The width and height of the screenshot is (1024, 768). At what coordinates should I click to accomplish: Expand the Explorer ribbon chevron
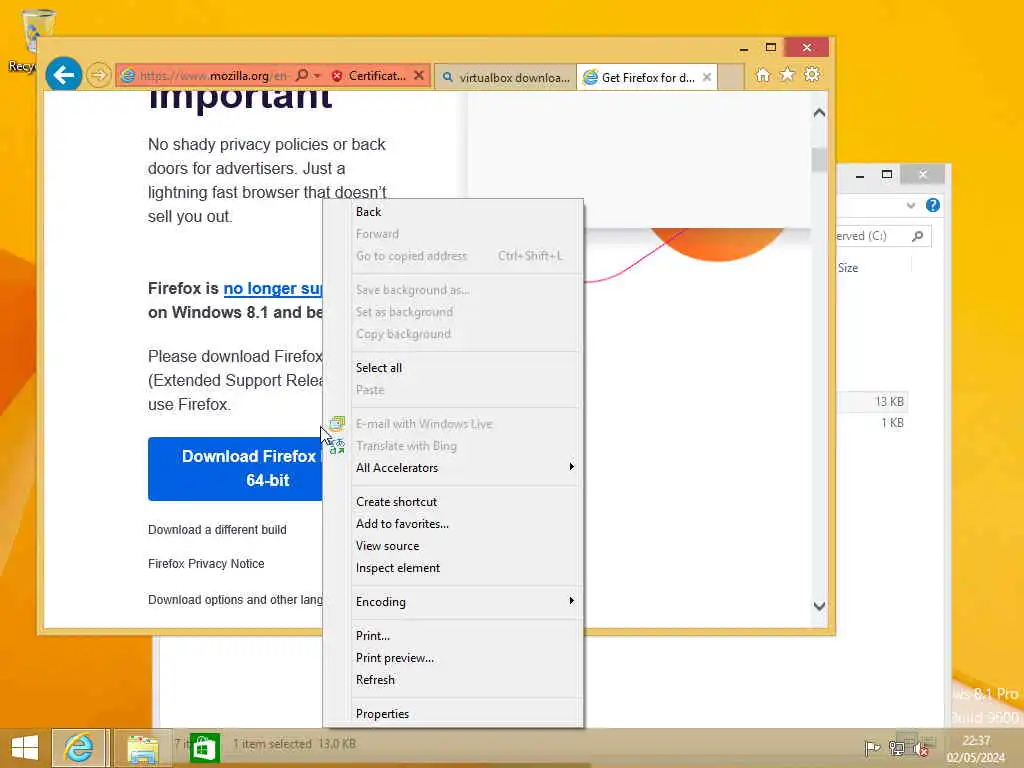[910, 205]
